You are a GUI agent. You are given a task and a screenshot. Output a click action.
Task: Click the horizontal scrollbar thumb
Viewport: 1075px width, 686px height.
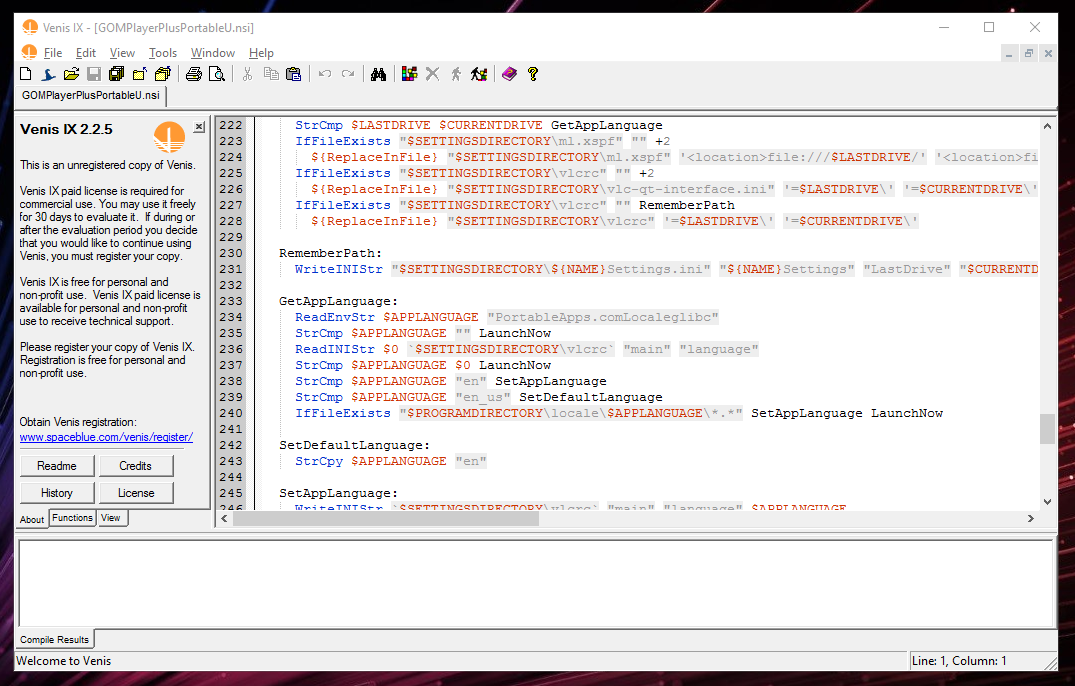(x=386, y=519)
